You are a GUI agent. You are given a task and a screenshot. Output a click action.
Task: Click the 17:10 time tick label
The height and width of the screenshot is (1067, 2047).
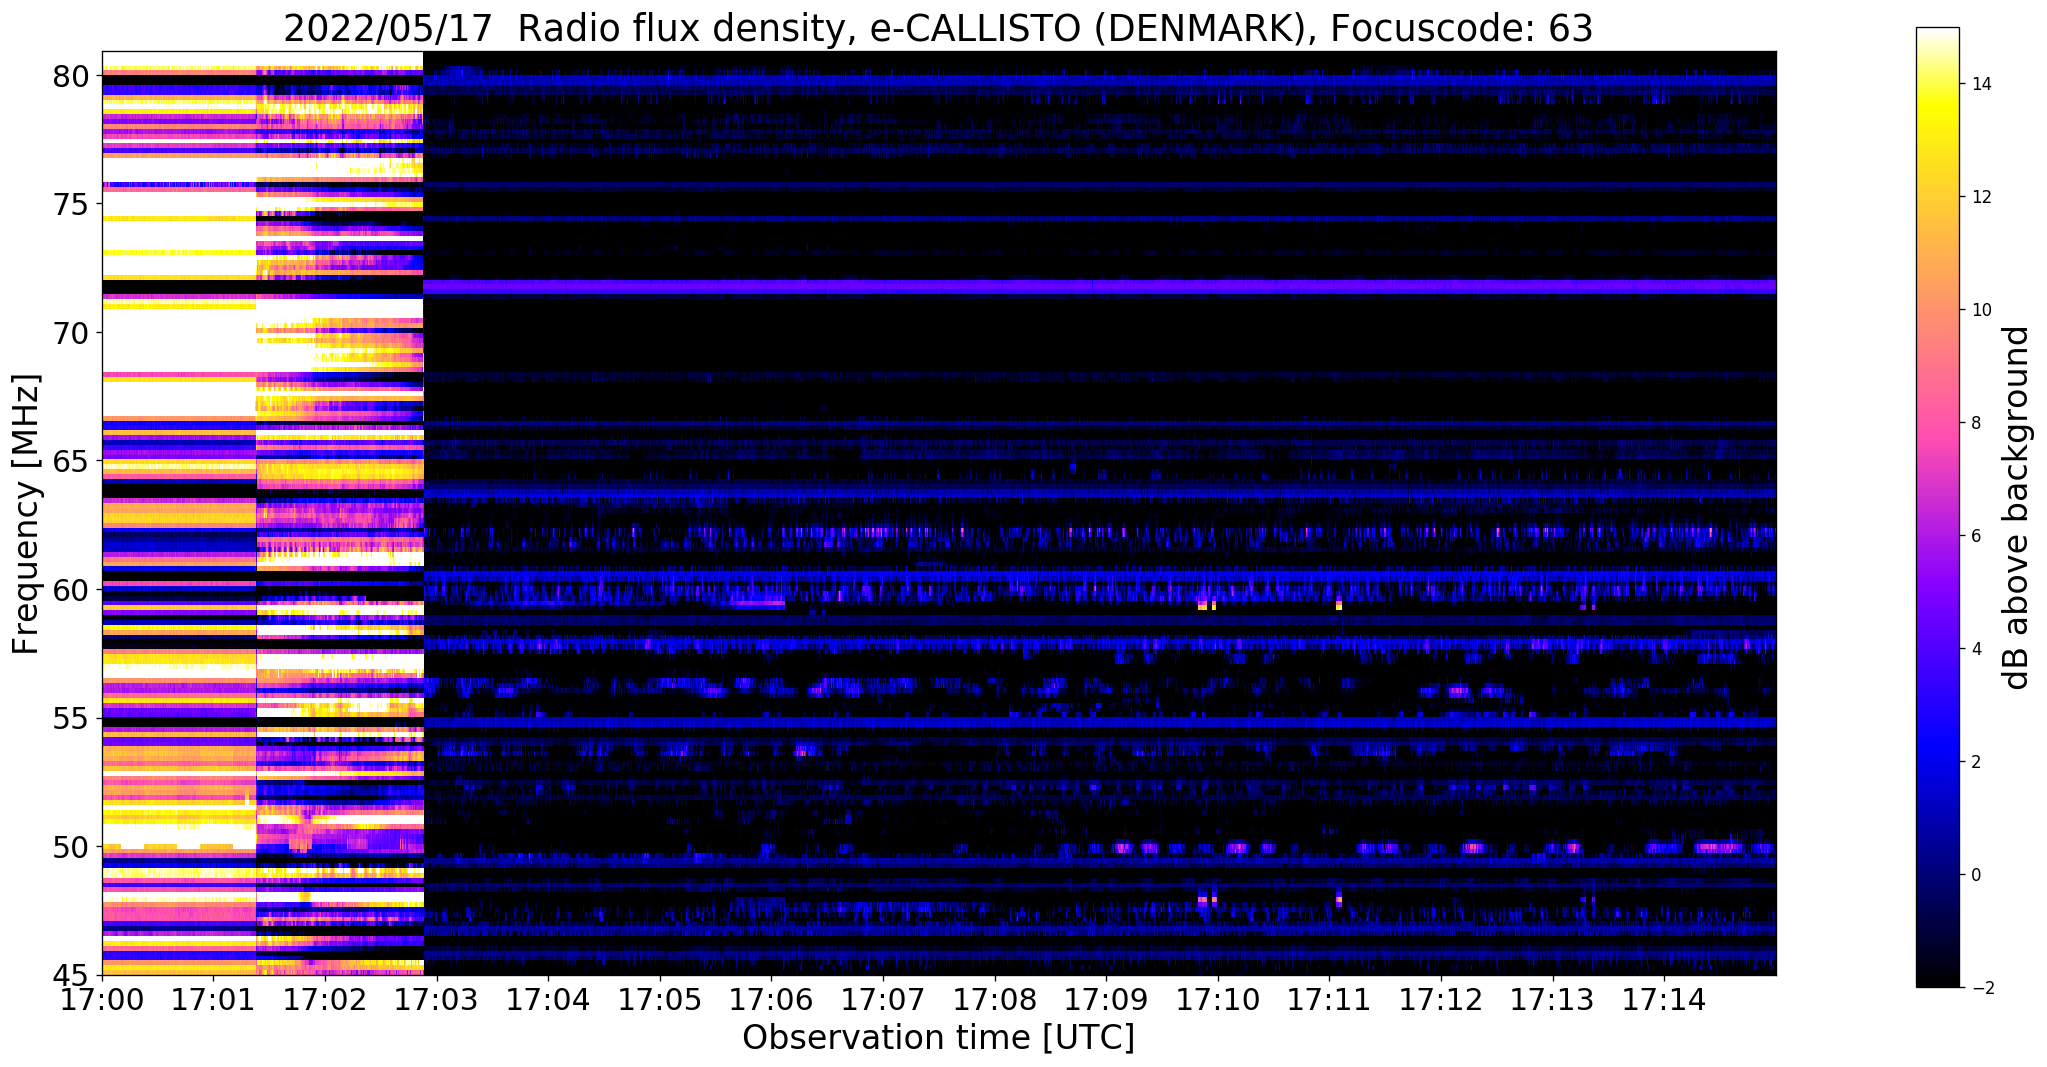[x=1218, y=1000]
